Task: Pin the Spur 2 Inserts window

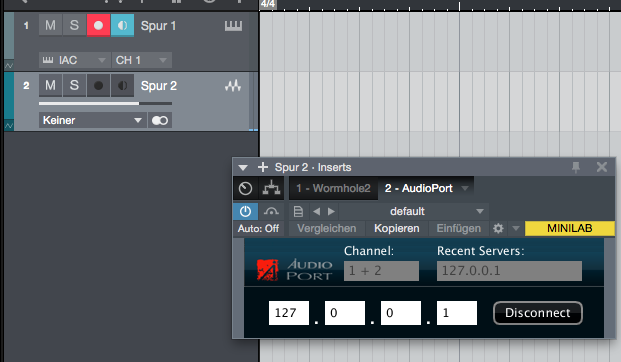Action: point(576,167)
